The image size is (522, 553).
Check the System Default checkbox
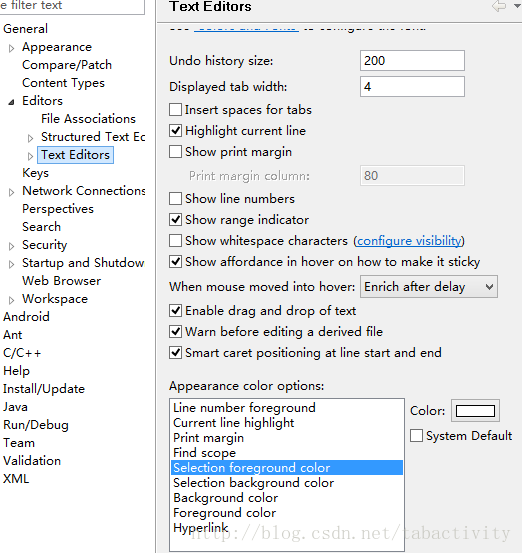[416, 436]
